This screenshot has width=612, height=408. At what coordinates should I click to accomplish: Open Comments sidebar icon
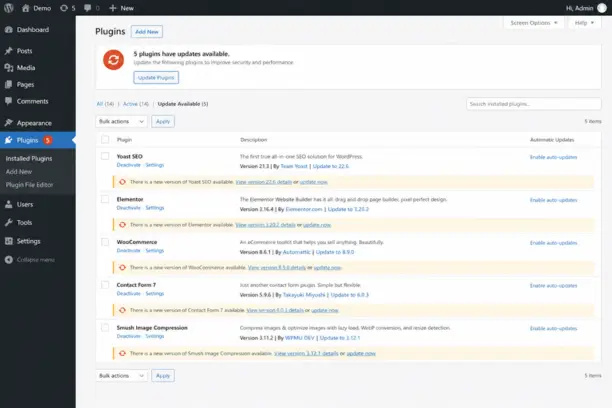tap(9, 101)
